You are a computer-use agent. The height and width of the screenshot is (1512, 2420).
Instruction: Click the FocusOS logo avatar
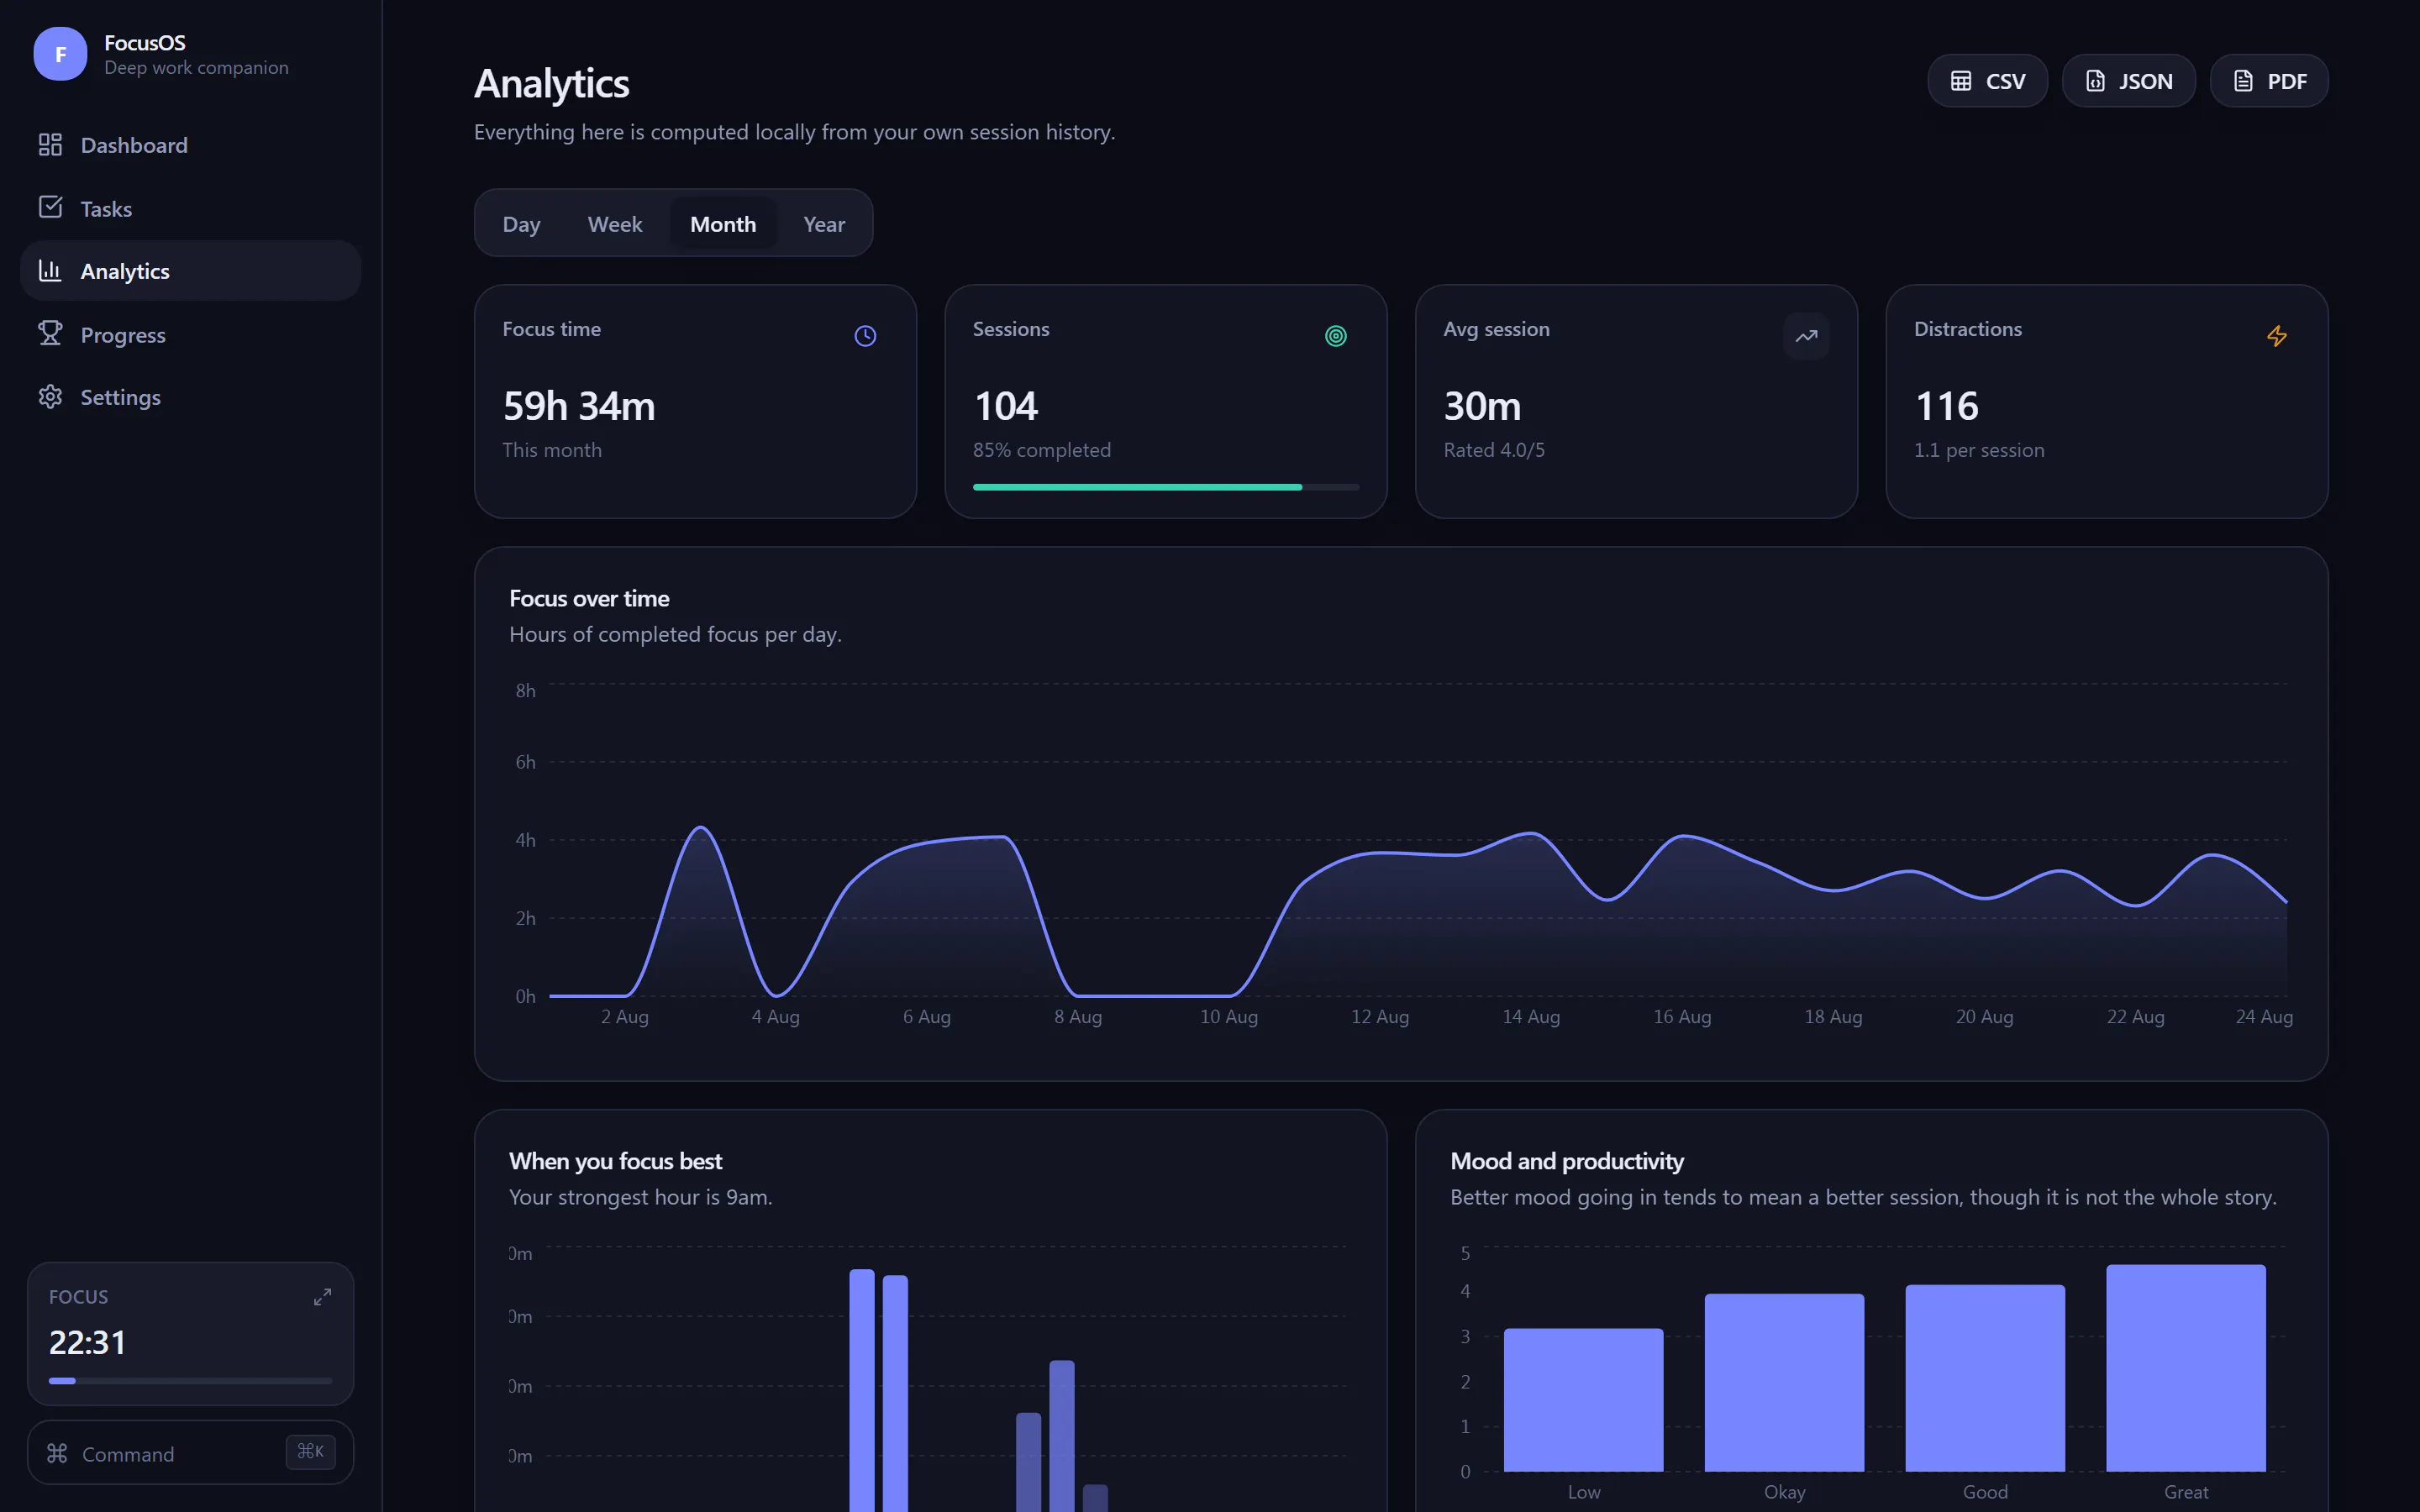(x=60, y=54)
